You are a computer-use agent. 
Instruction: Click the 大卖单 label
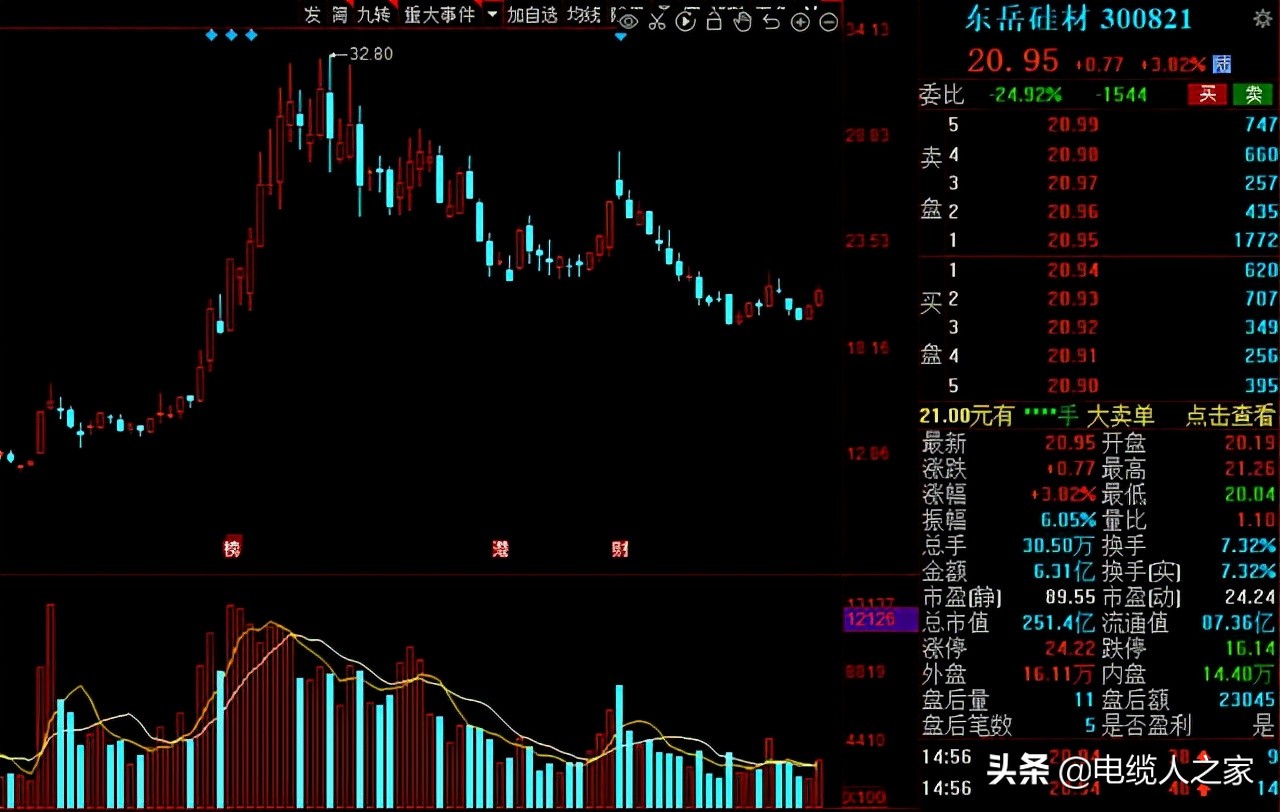1120,416
